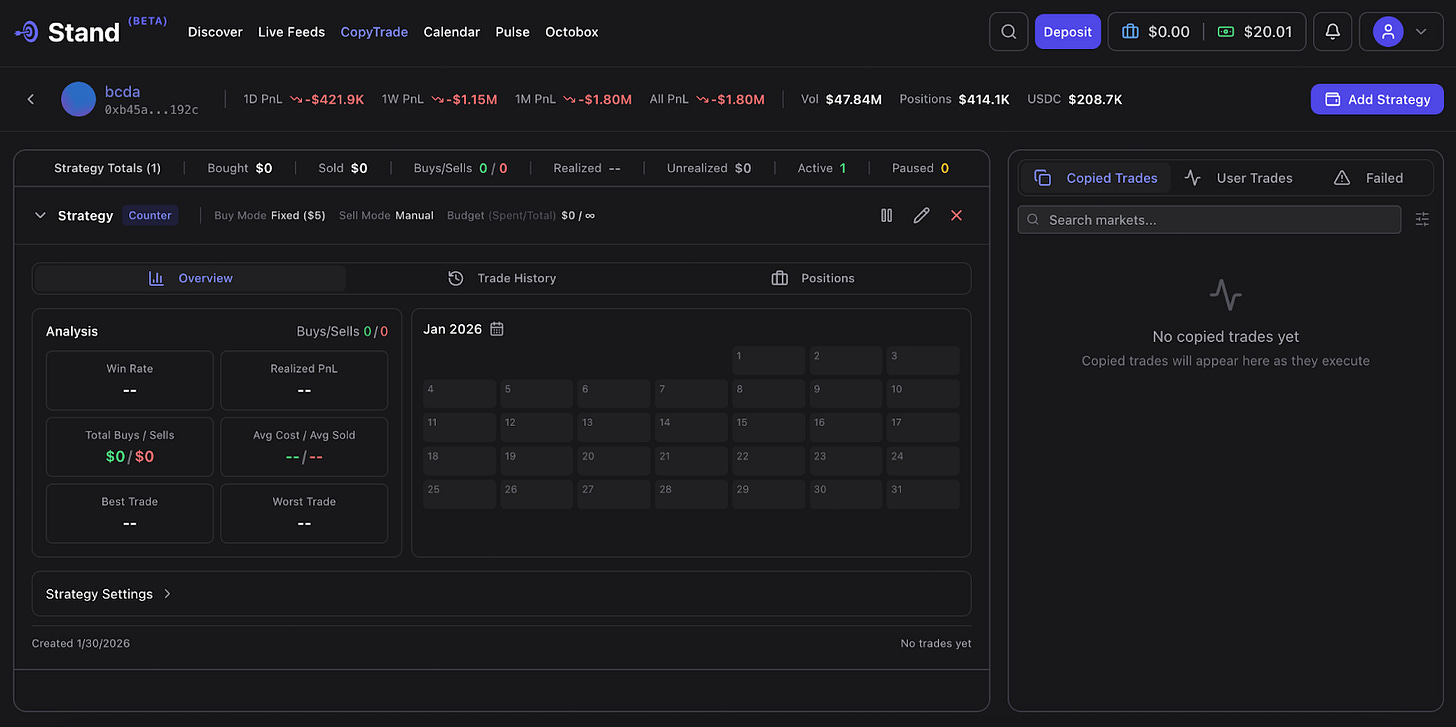1456x727 pixels.
Task: Click the USDC $208.7K stat
Action: 1075,99
